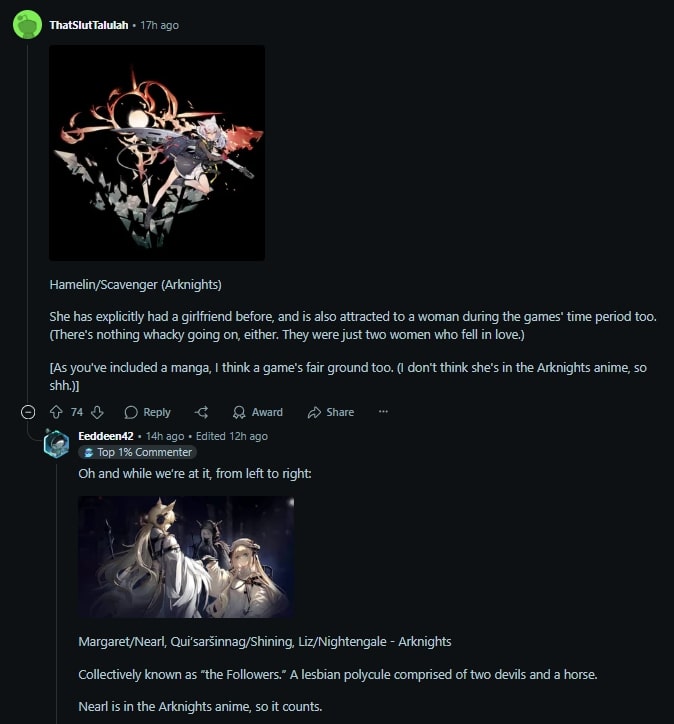Open Eeddeen42's user profile link
The image size is (674, 724).
tap(106, 436)
